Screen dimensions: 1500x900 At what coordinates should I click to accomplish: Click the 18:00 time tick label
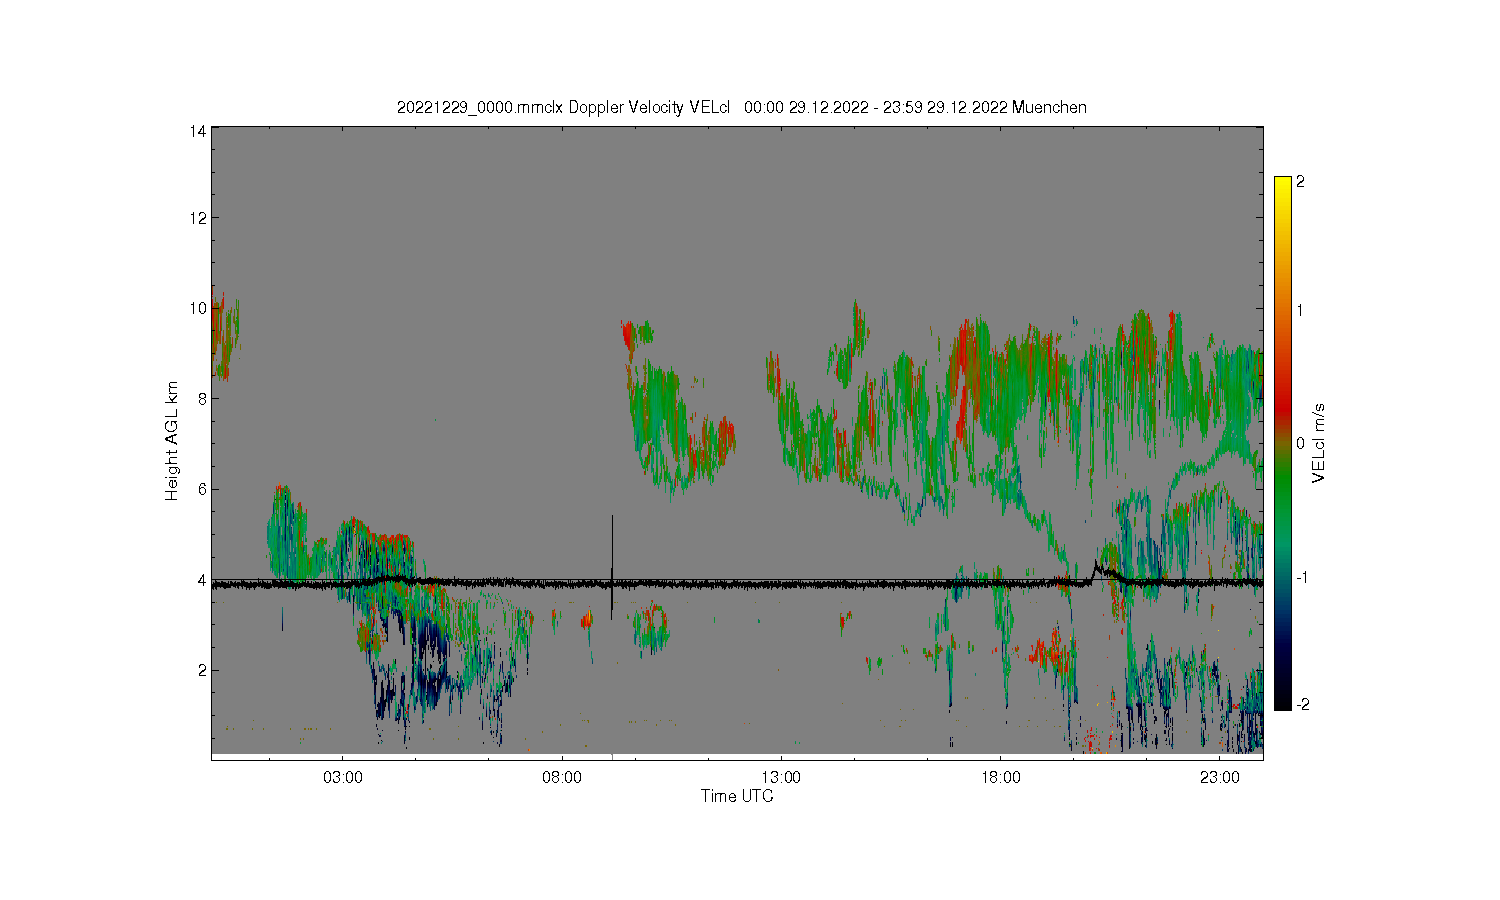(1000, 777)
